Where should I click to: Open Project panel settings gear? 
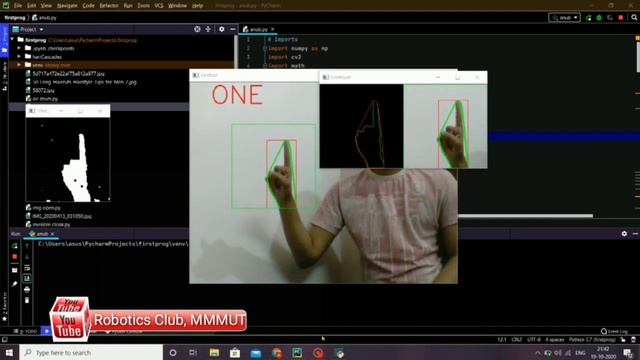tap(222, 29)
